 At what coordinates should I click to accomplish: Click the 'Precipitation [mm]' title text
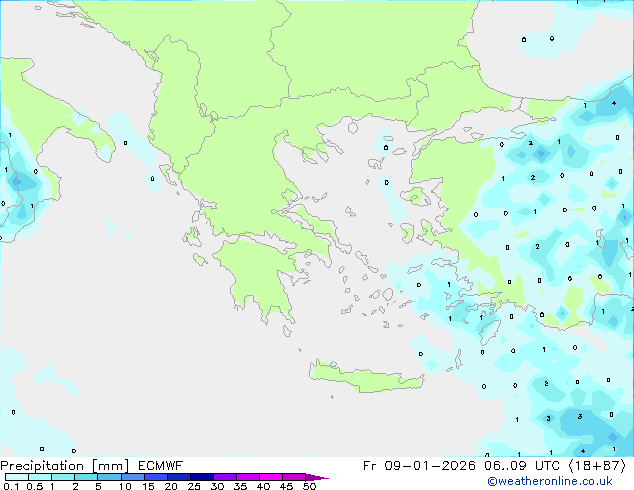click(x=65, y=466)
